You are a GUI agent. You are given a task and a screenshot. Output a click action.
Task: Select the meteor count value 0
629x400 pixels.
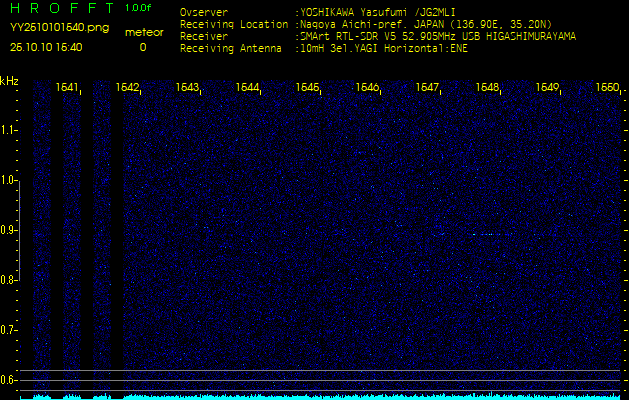coord(142,47)
